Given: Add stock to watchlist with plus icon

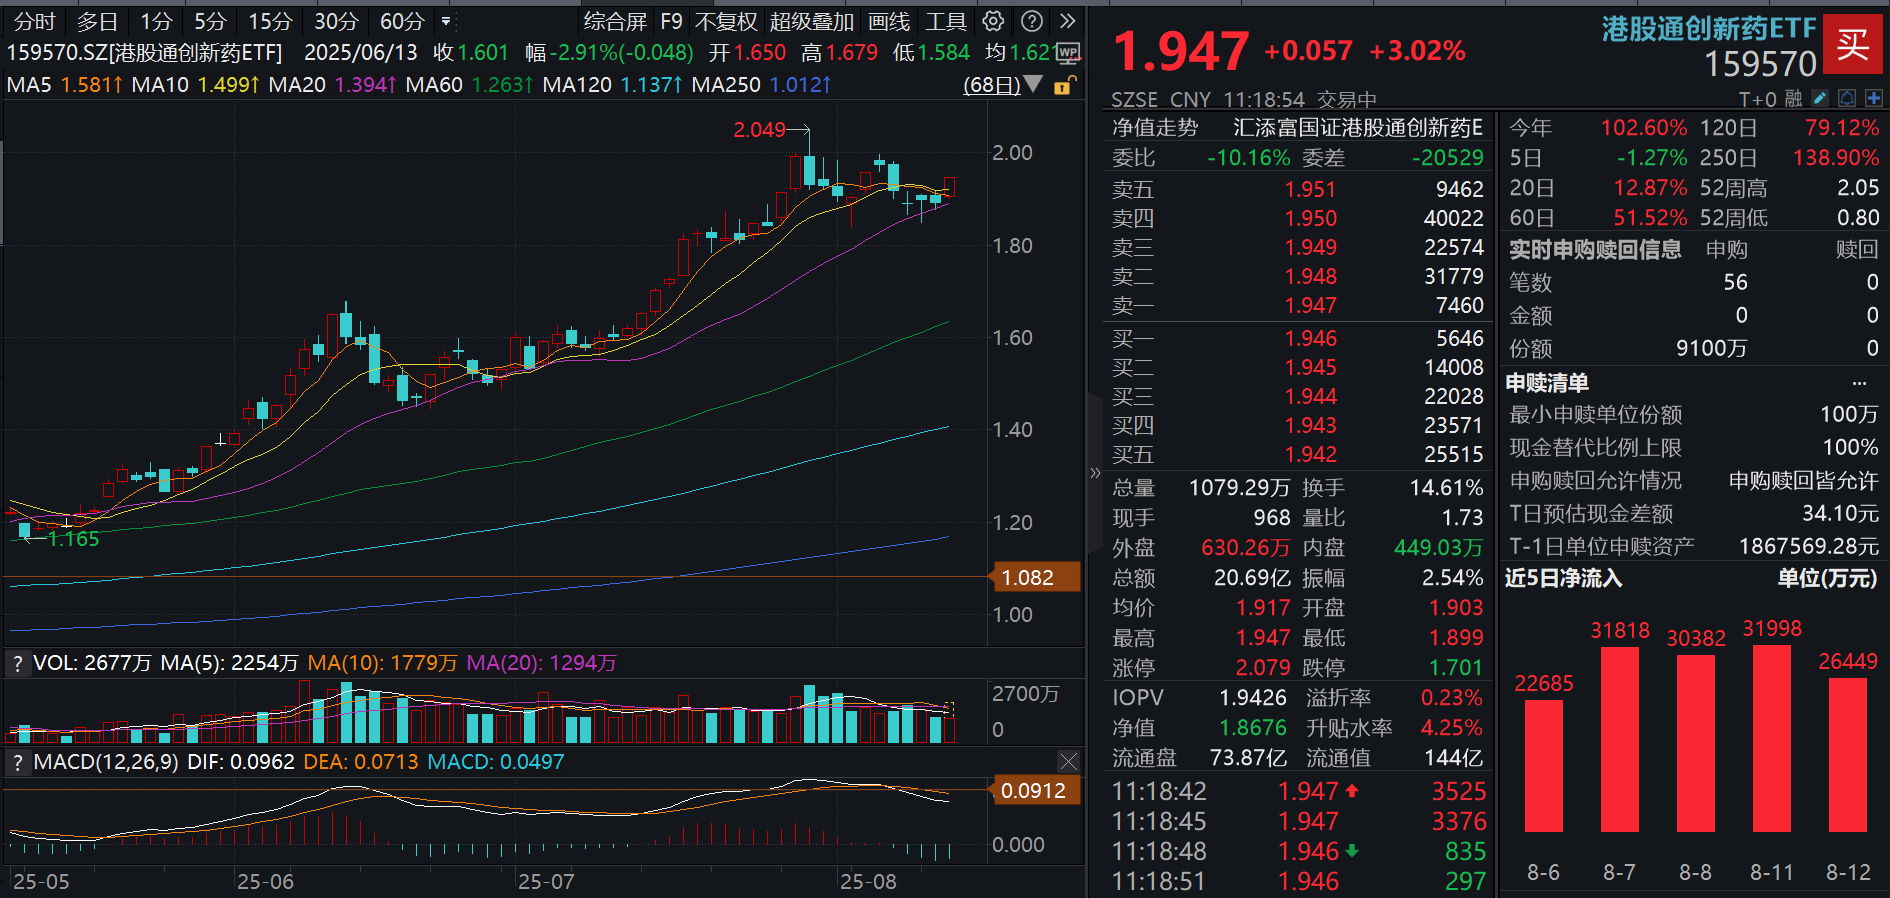Looking at the screenshot, I should click(1873, 98).
